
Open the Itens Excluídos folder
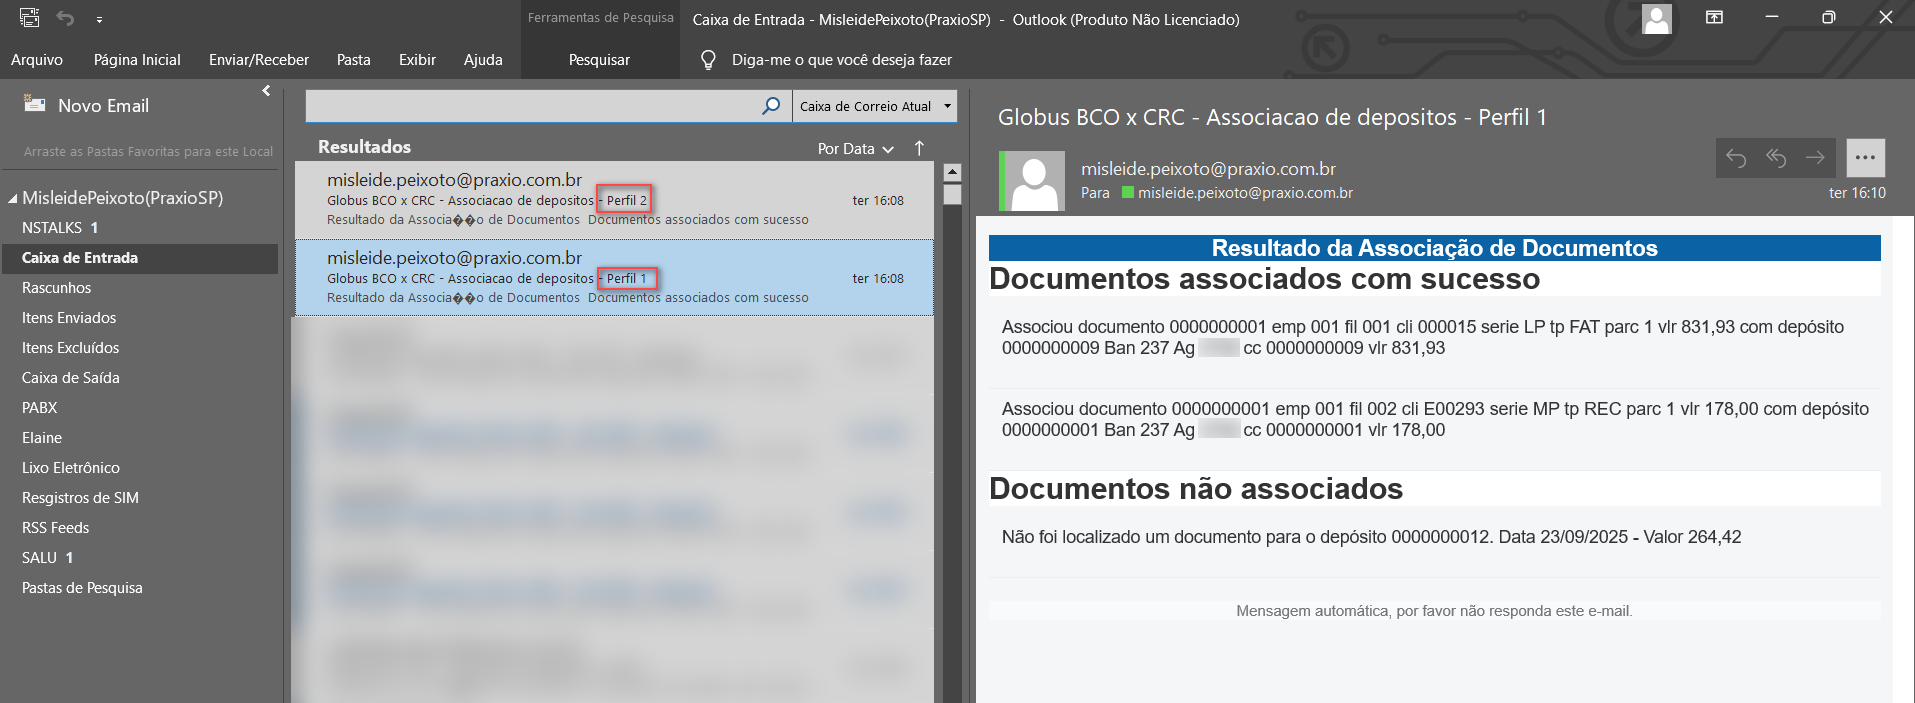coord(139,348)
